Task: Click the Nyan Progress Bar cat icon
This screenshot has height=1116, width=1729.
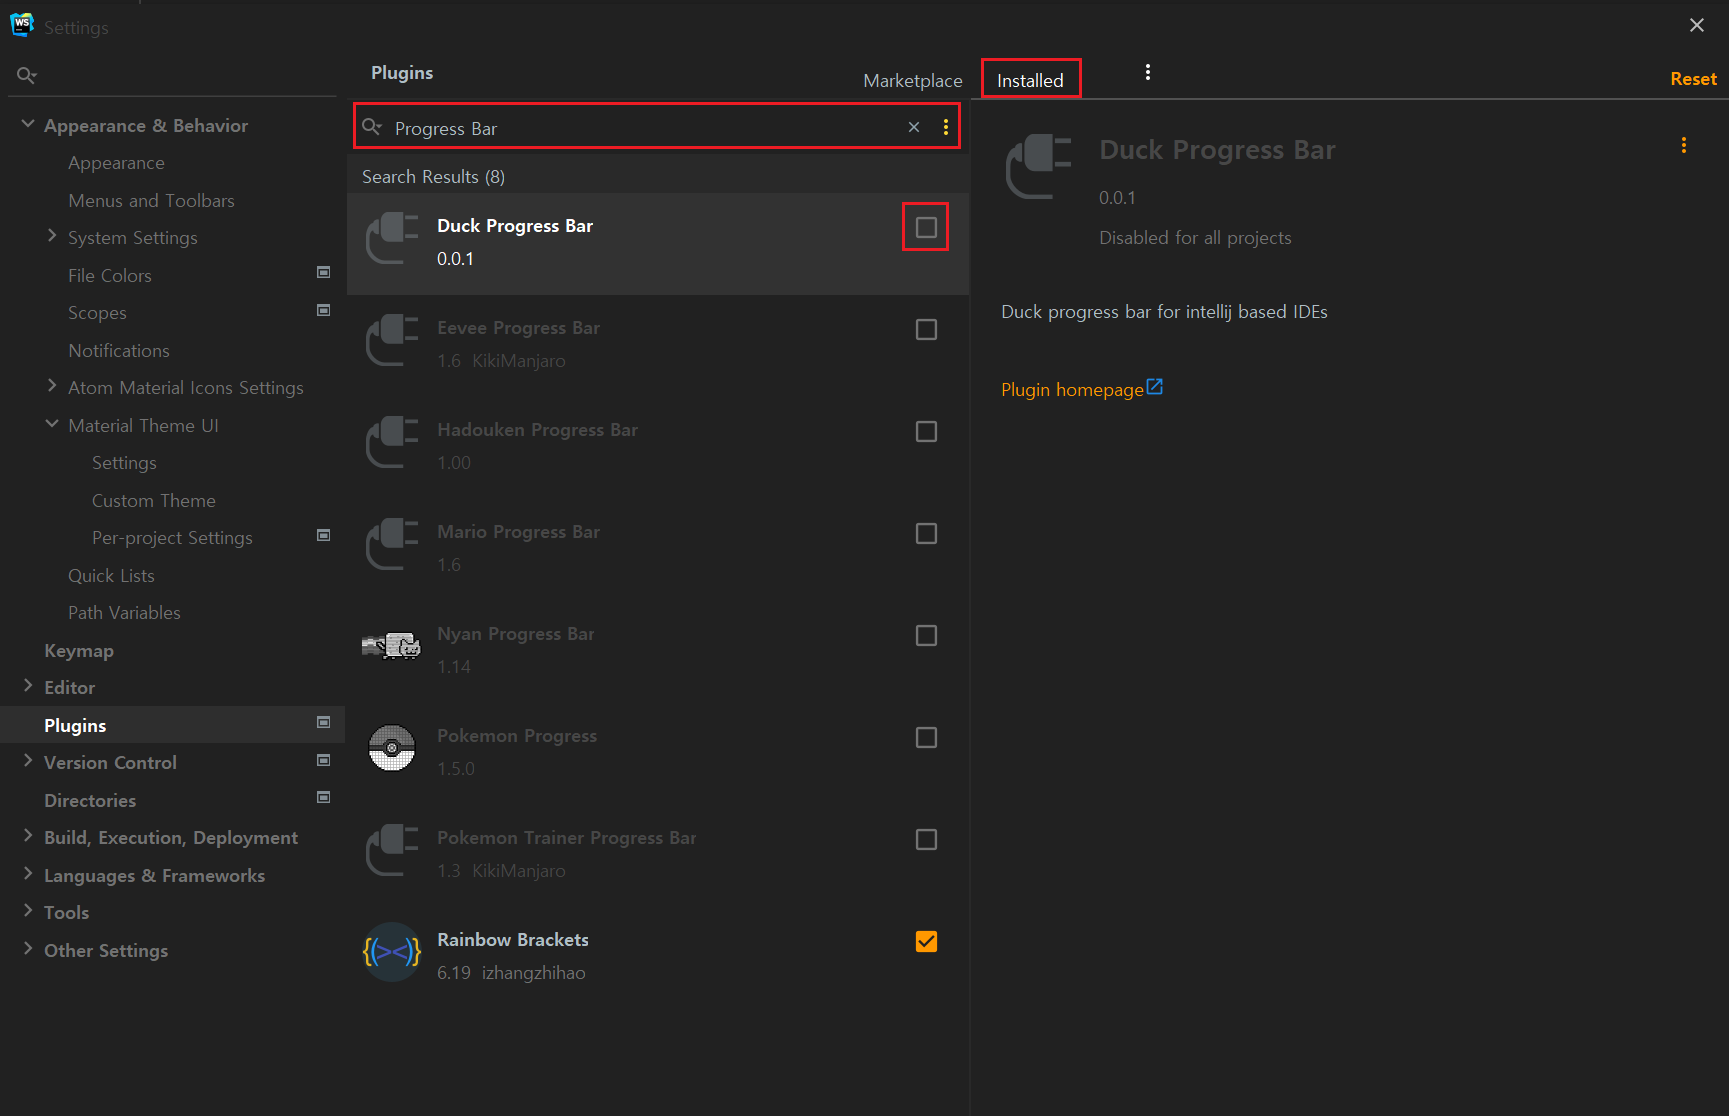Action: pos(391,646)
